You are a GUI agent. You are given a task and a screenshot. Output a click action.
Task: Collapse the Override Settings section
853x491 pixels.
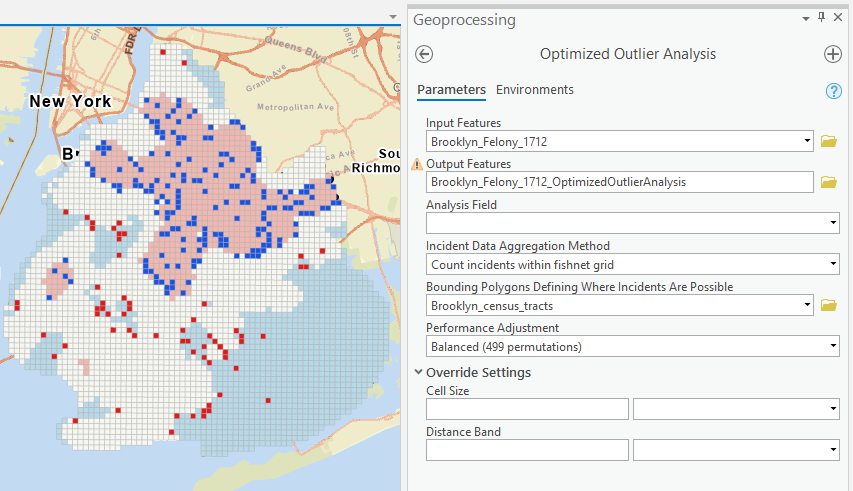tap(418, 373)
